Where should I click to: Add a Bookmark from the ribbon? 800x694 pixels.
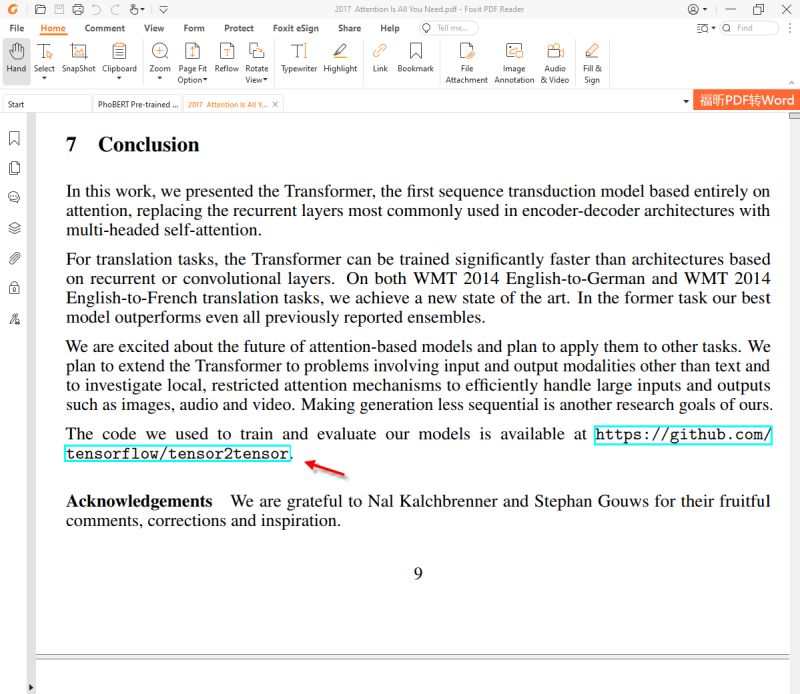click(415, 58)
